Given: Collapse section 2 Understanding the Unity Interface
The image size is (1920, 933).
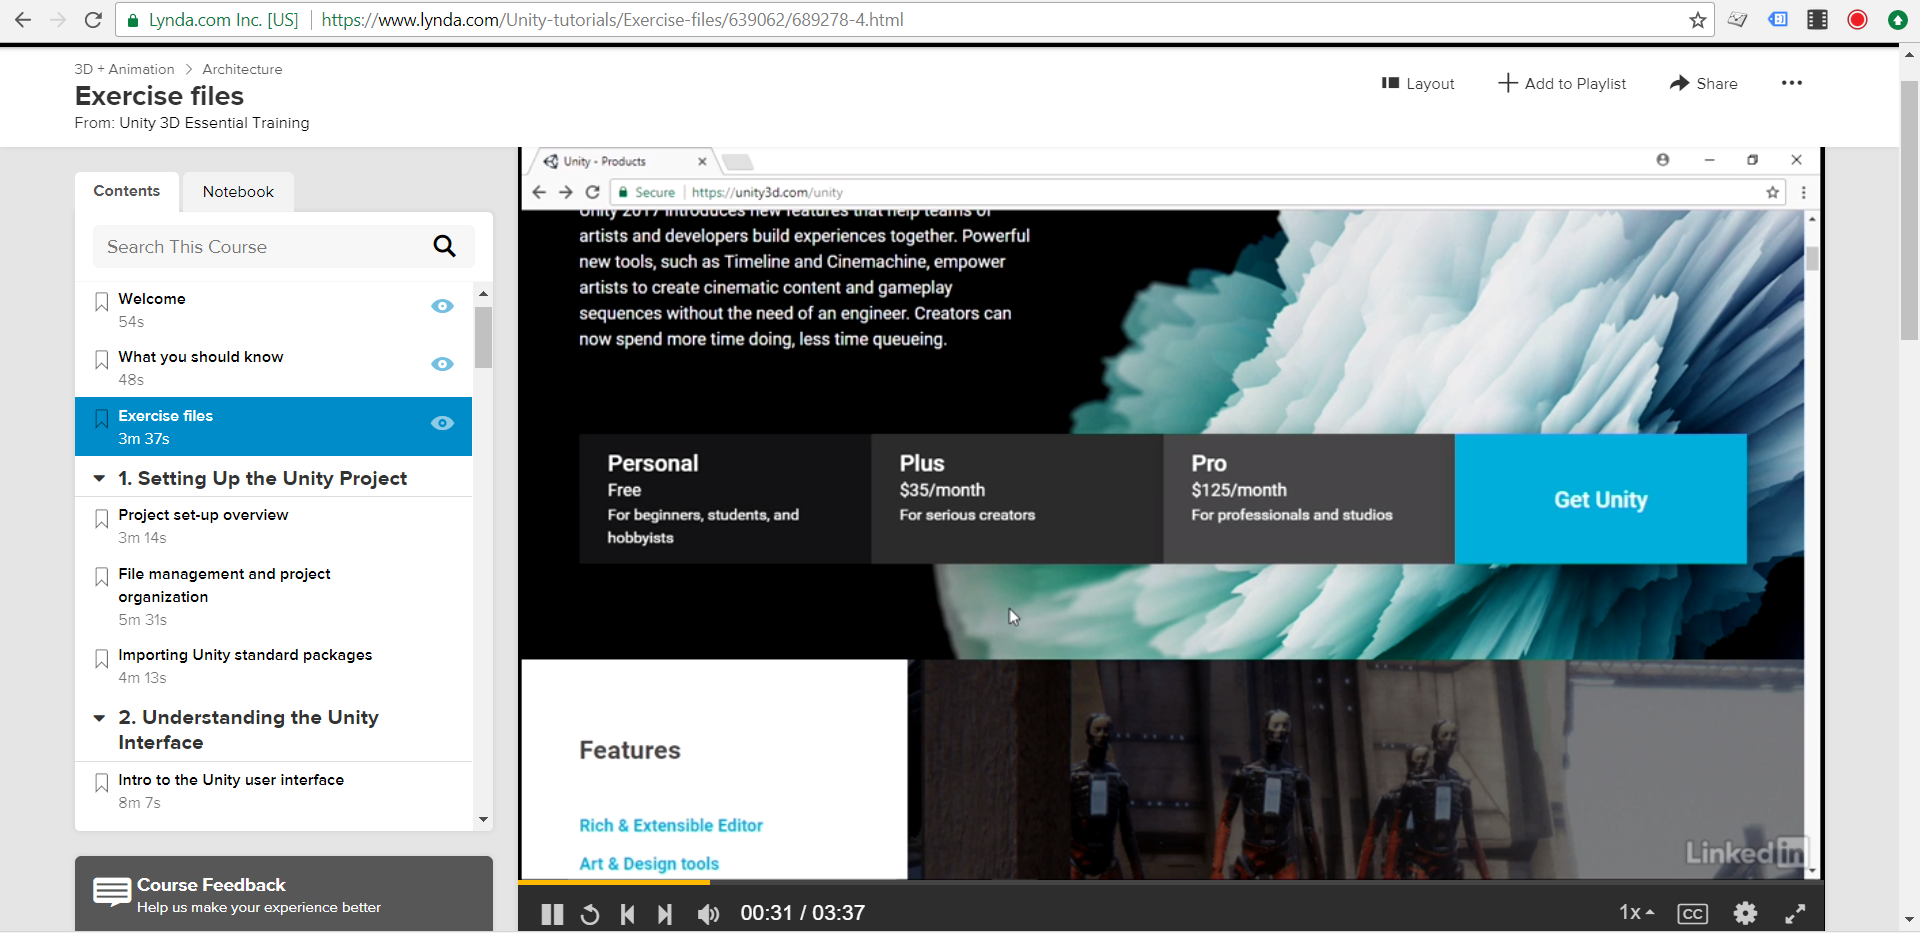Looking at the screenshot, I should pos(99,717).
